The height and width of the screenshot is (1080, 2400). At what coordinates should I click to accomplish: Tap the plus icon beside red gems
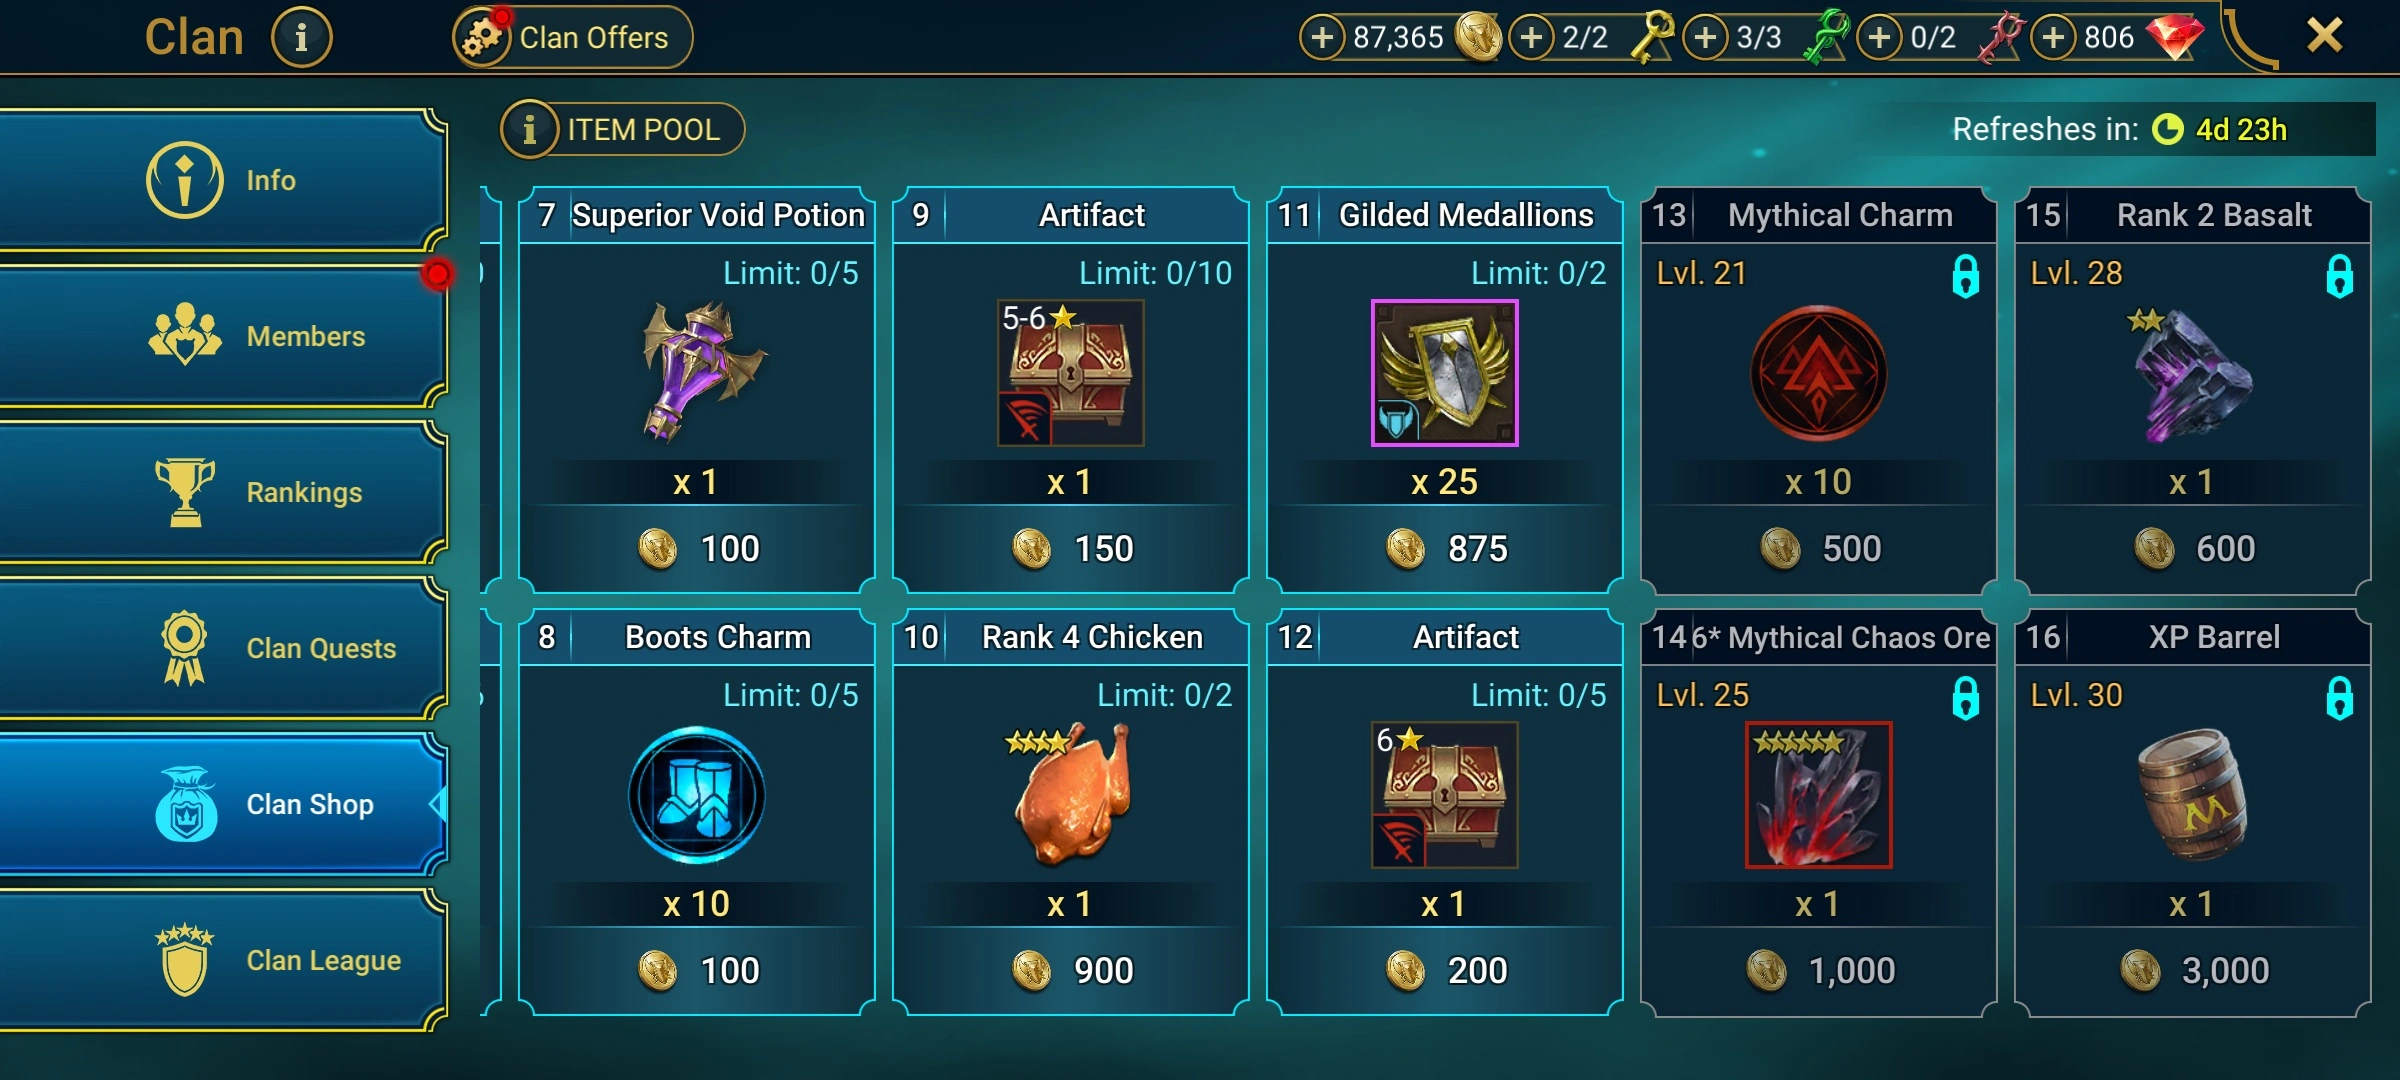2054,38
